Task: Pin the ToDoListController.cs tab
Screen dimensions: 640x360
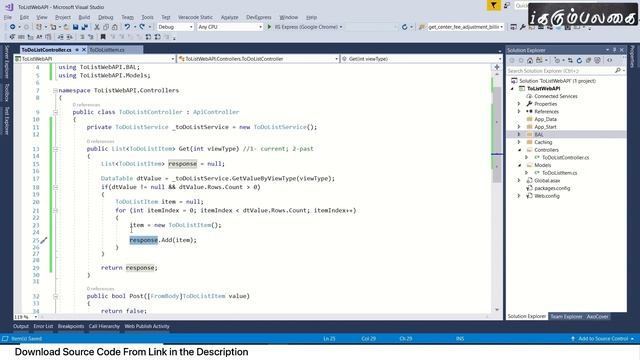Action: [77, 50]
